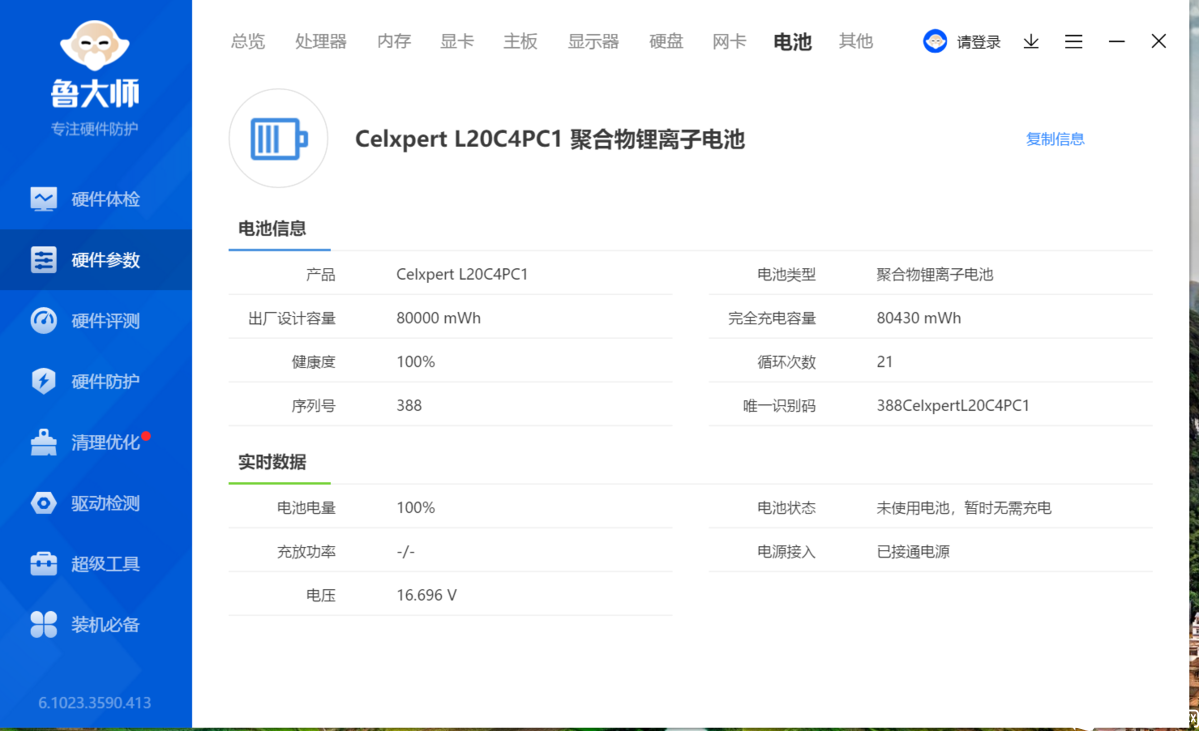
Task: Select the 电池信息 section header
Action: tap(272, 229)
